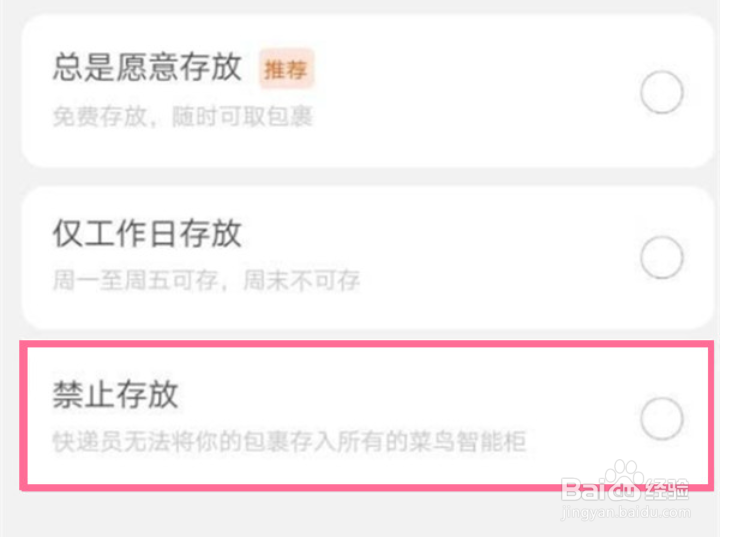Tap the 总是愿意存放 option title
The height and width of the screenshot is (538, 732).
pos(148,66)
